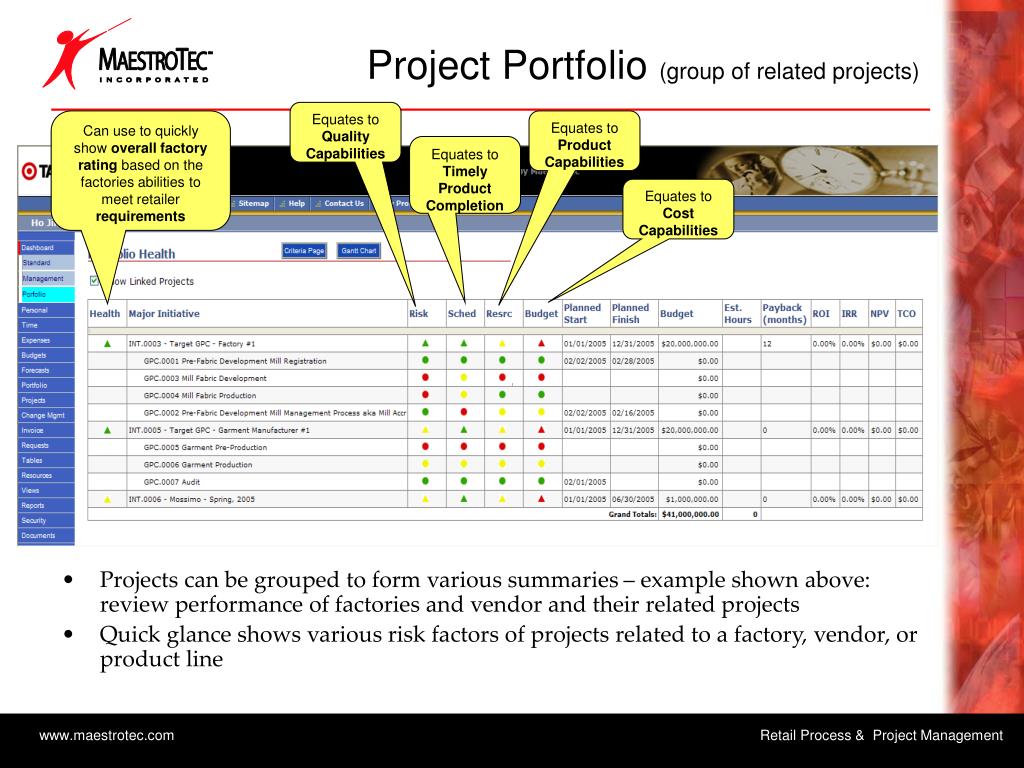Screen dimensions: 1024x768
Task: Click yellow sched dot for GPC.0003 row
Action: (x=464, y=377)
